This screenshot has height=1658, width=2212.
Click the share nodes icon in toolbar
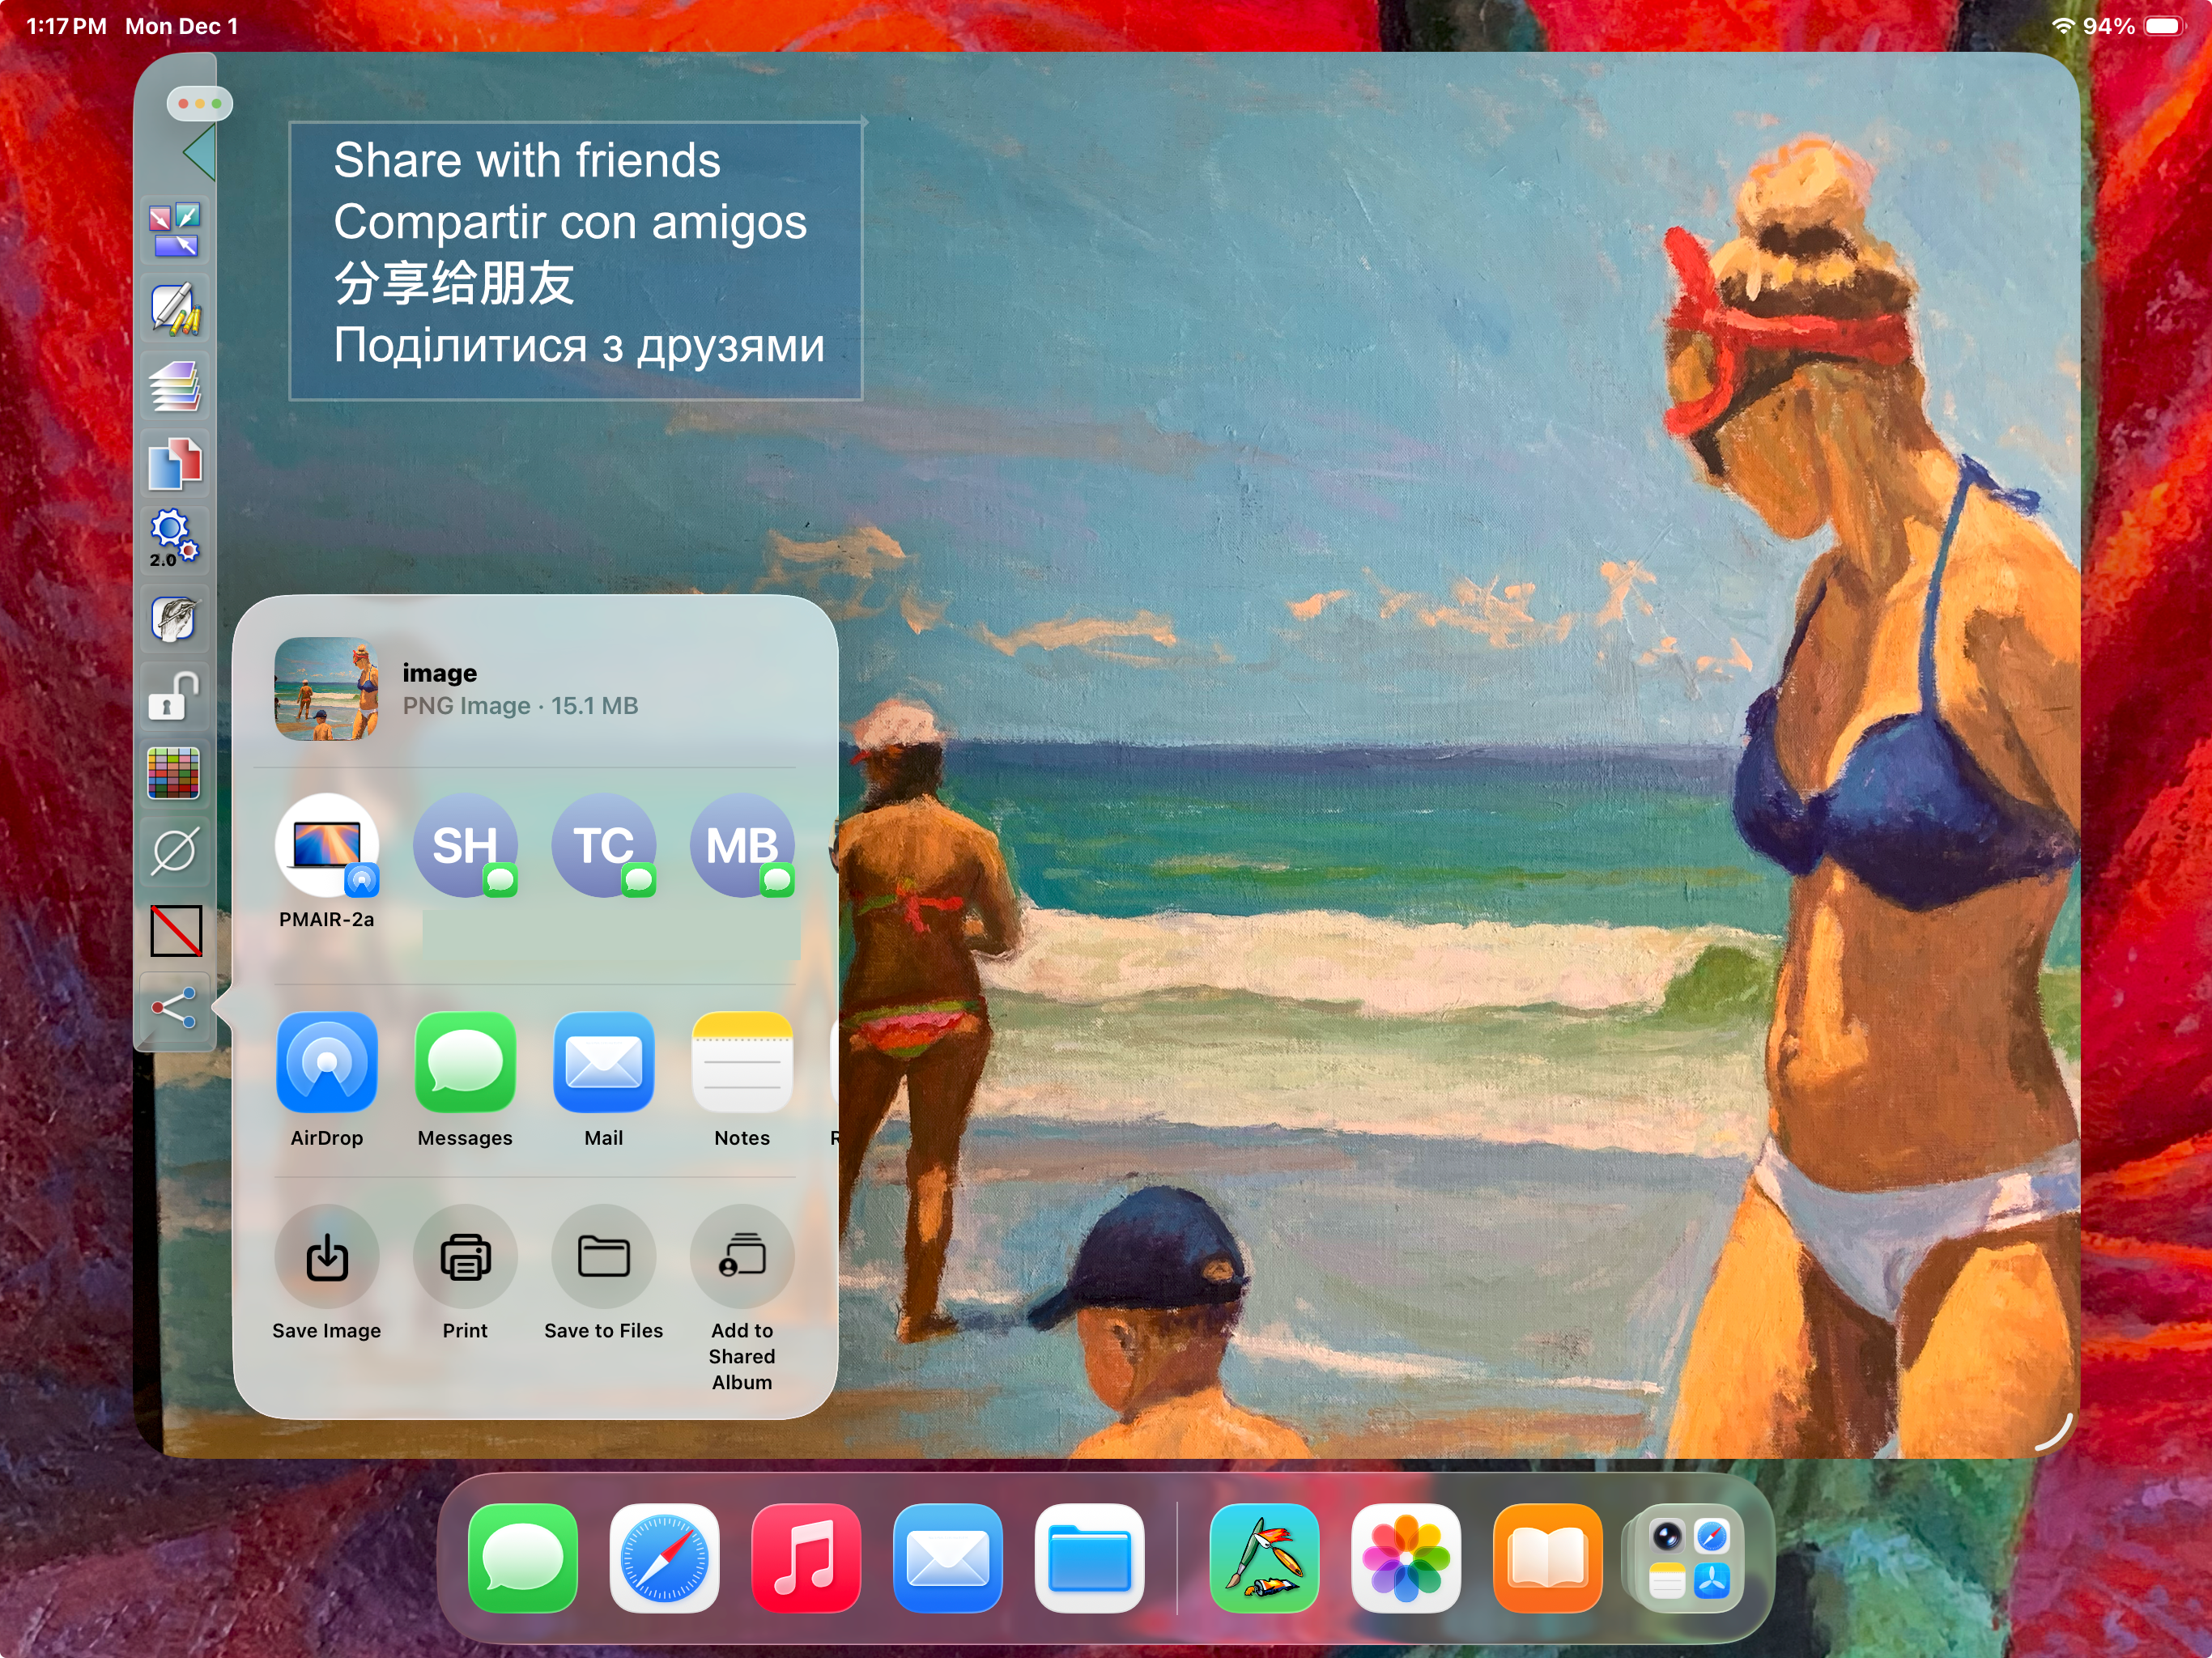click(x=175, y=1008)
